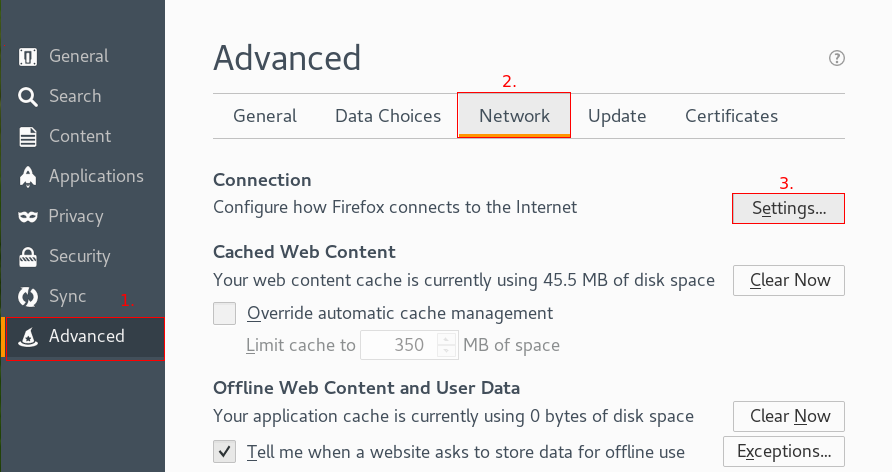Increase cache limit with stepper up arrow
892x472 pixels.
(445, 339)
